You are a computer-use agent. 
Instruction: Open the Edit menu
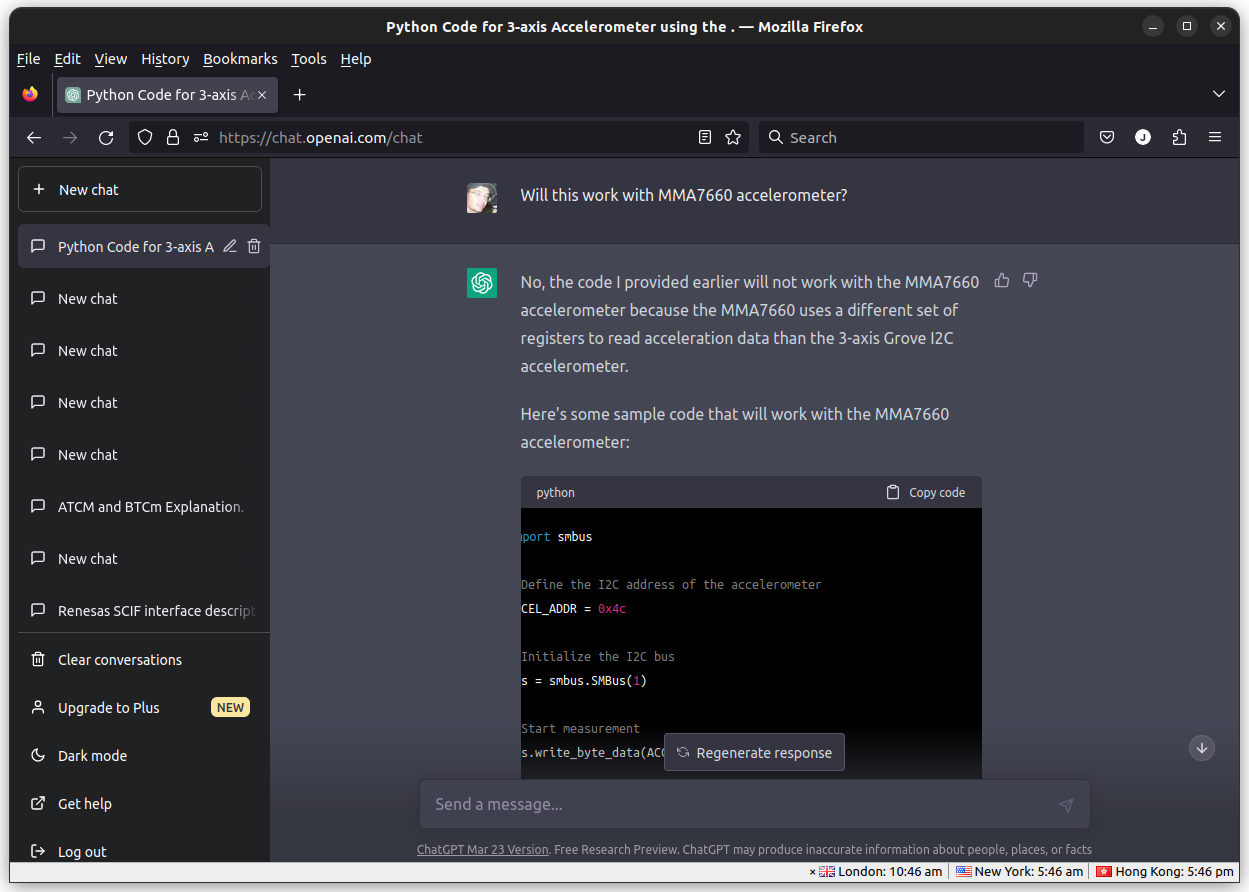pyautogui.click(x=68, y=59)
